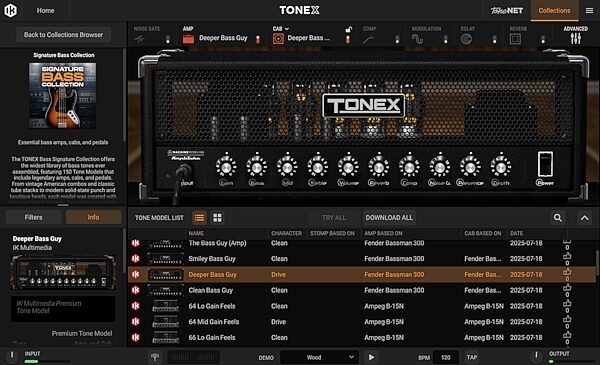
Task: Open Advanced settings sliders icon
Action: click(576, 38)
